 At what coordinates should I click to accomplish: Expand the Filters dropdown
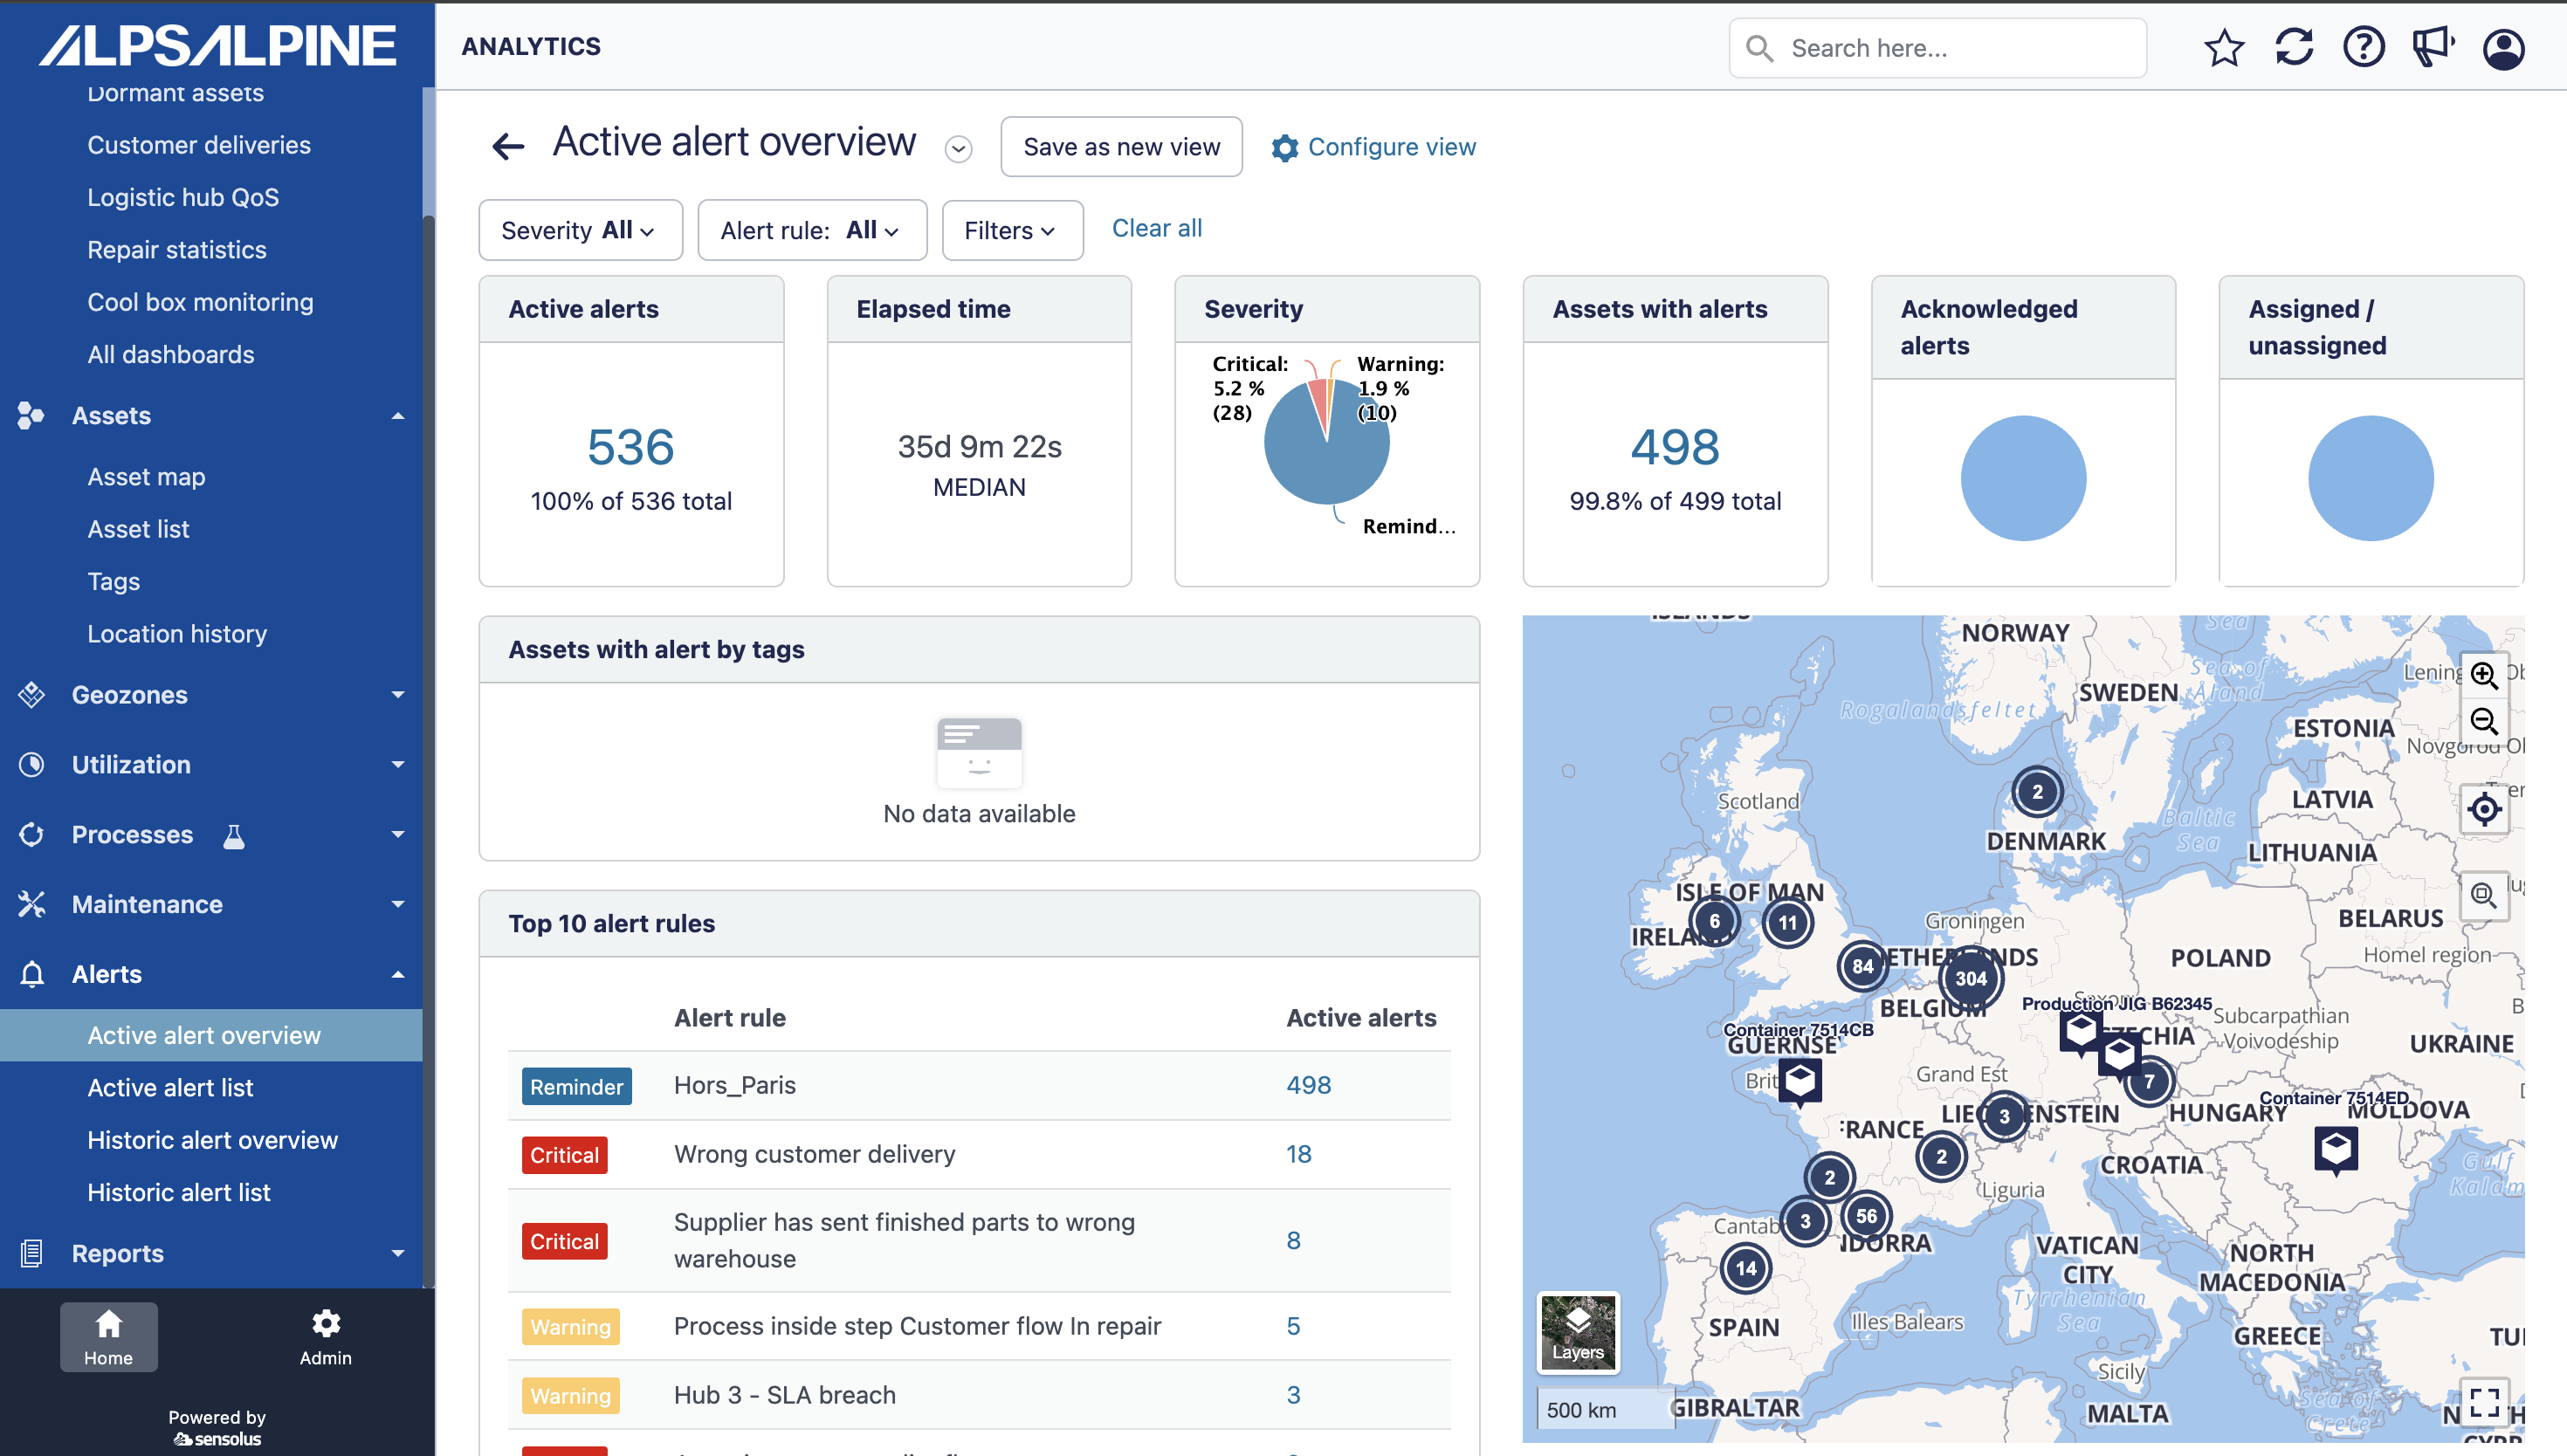click(1011, 230)
